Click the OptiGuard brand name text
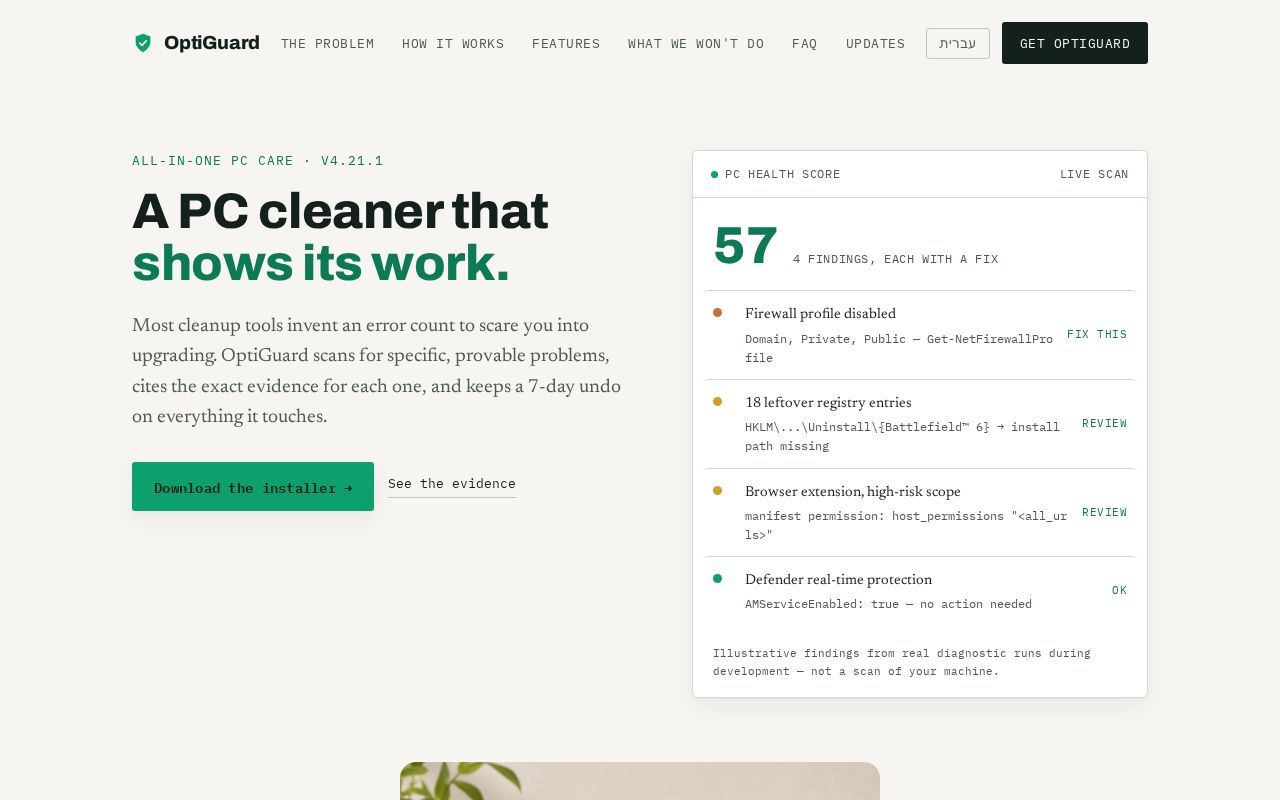1280x800 pixels. 211,43
